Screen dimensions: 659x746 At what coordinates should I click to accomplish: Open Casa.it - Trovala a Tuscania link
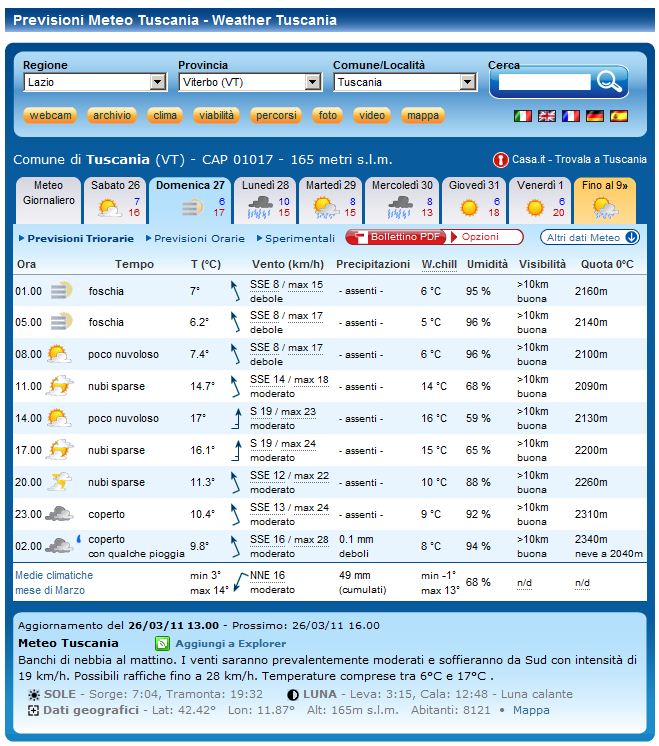[579, 159]
